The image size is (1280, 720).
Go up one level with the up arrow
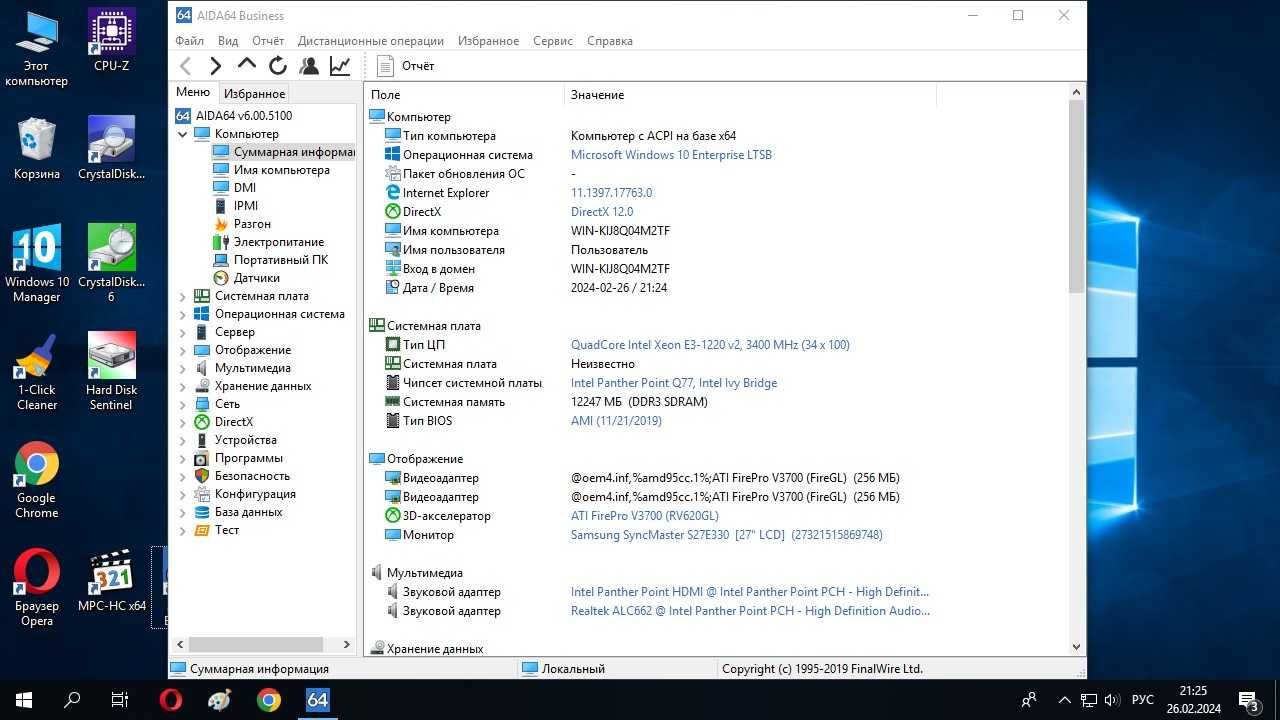(x=247, y=65)
